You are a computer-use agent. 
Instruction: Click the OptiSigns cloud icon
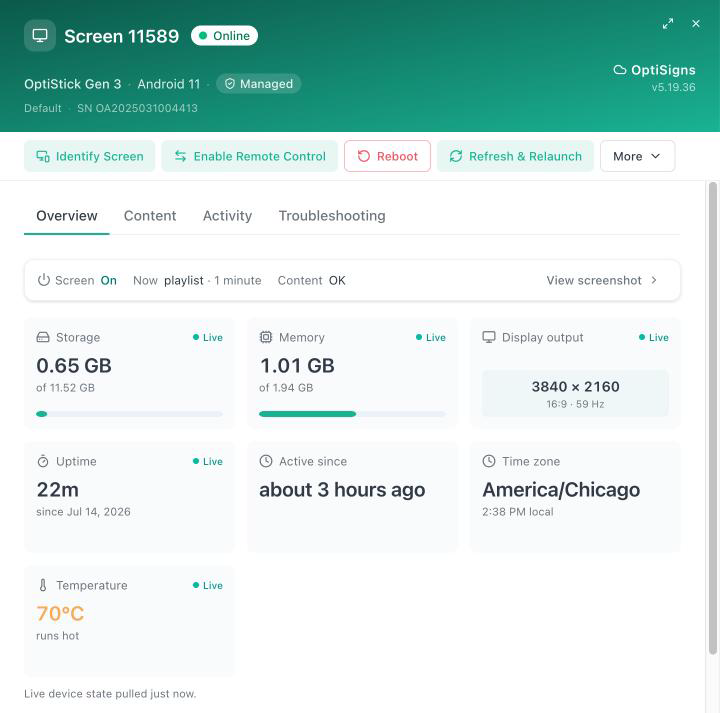(620, 70)
